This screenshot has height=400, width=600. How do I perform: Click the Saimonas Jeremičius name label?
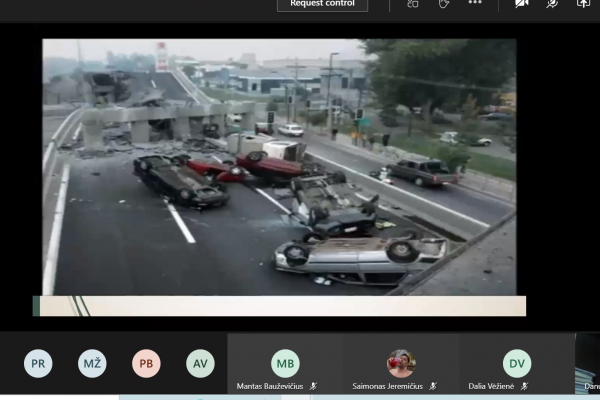pyautogui.click(x=388, y=386)
